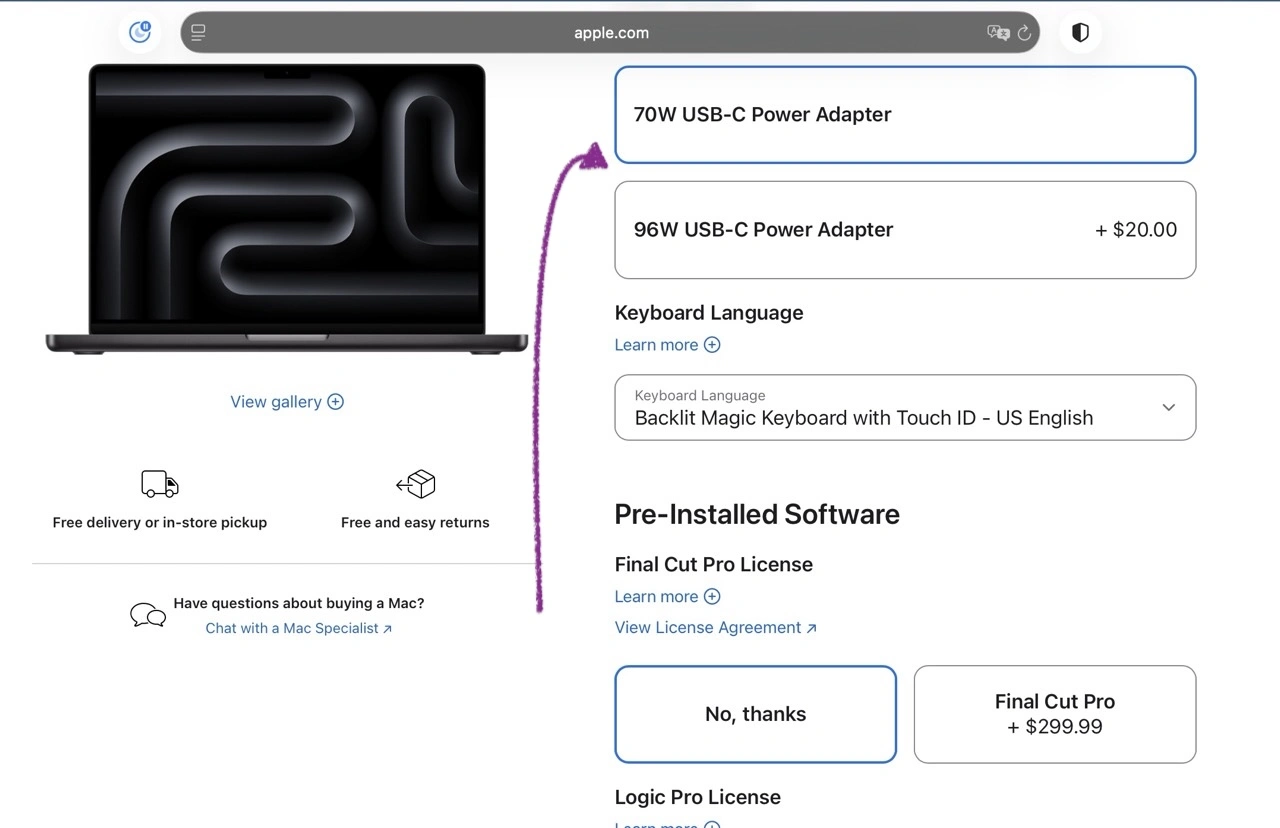Click the returns box icon
Viewport: 1280px width, 828px height.
(x=415, y=484)
